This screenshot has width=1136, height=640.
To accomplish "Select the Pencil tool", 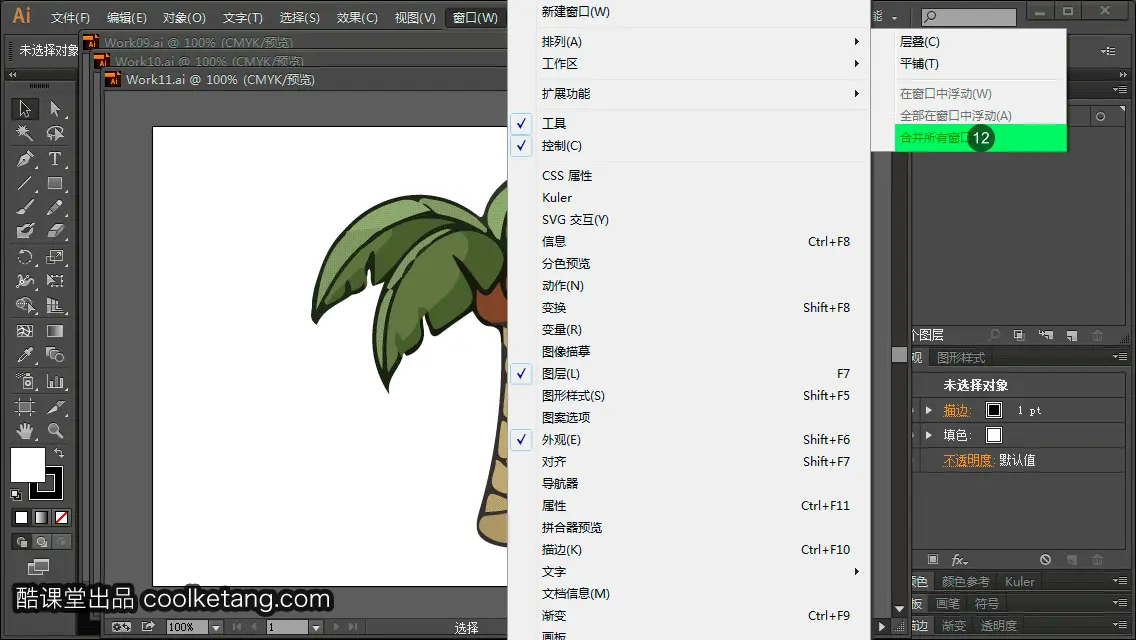I will [x=55, y=207].
